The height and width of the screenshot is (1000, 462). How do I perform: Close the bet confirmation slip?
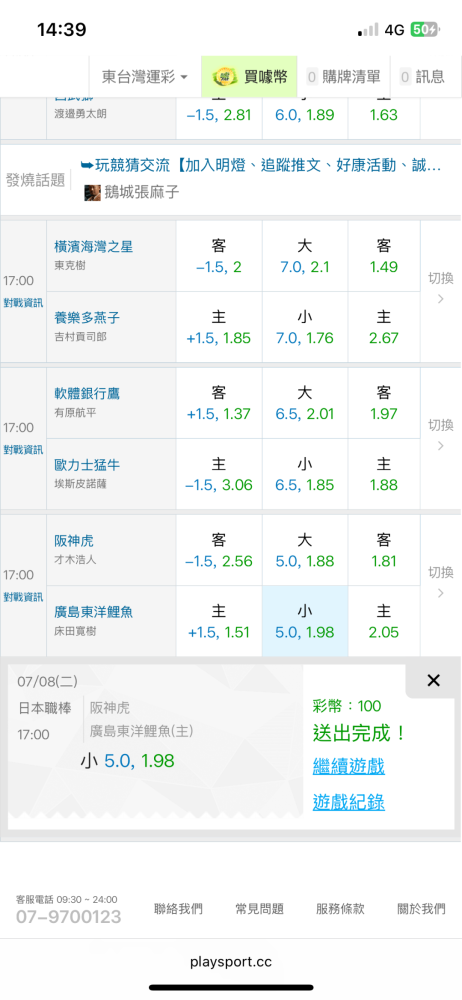pyautogui.click(x=433, y=680)
